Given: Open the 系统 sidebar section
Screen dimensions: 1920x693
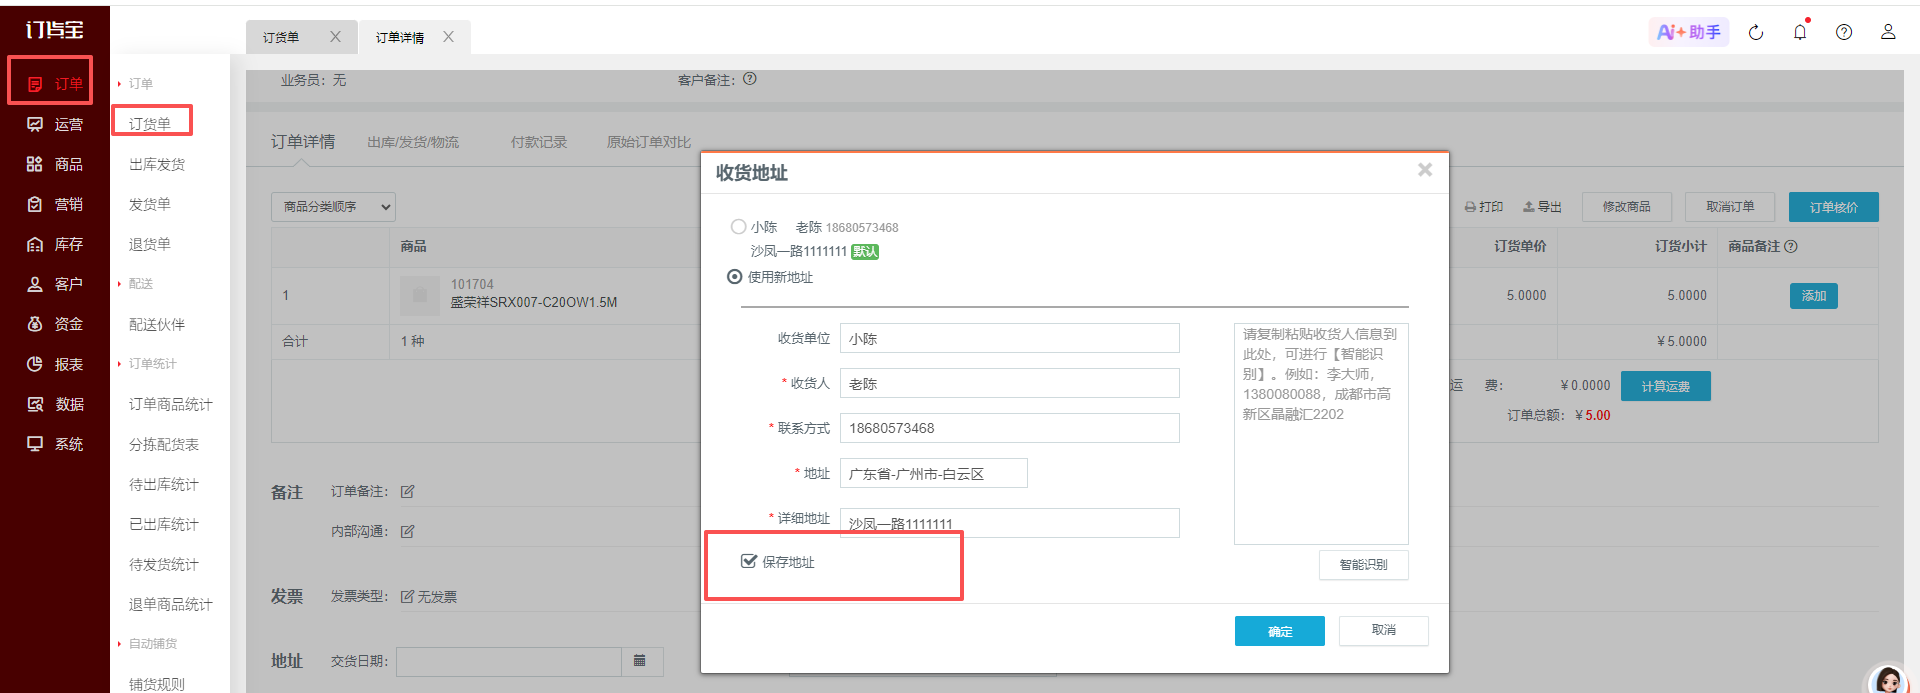Looking at the screenshot, I should [x=55, y=444].
